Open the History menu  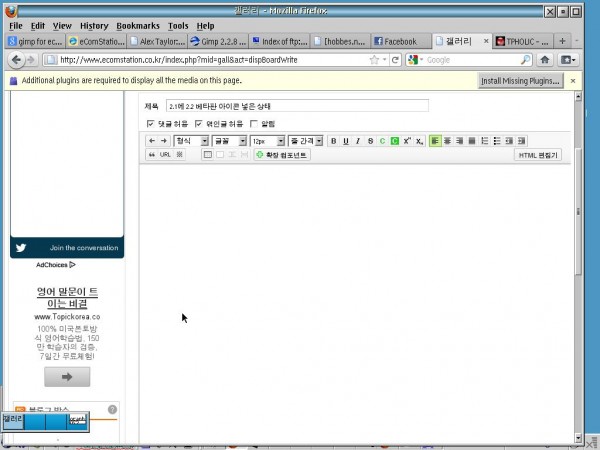pyautogui.click(x=94, y=26)
